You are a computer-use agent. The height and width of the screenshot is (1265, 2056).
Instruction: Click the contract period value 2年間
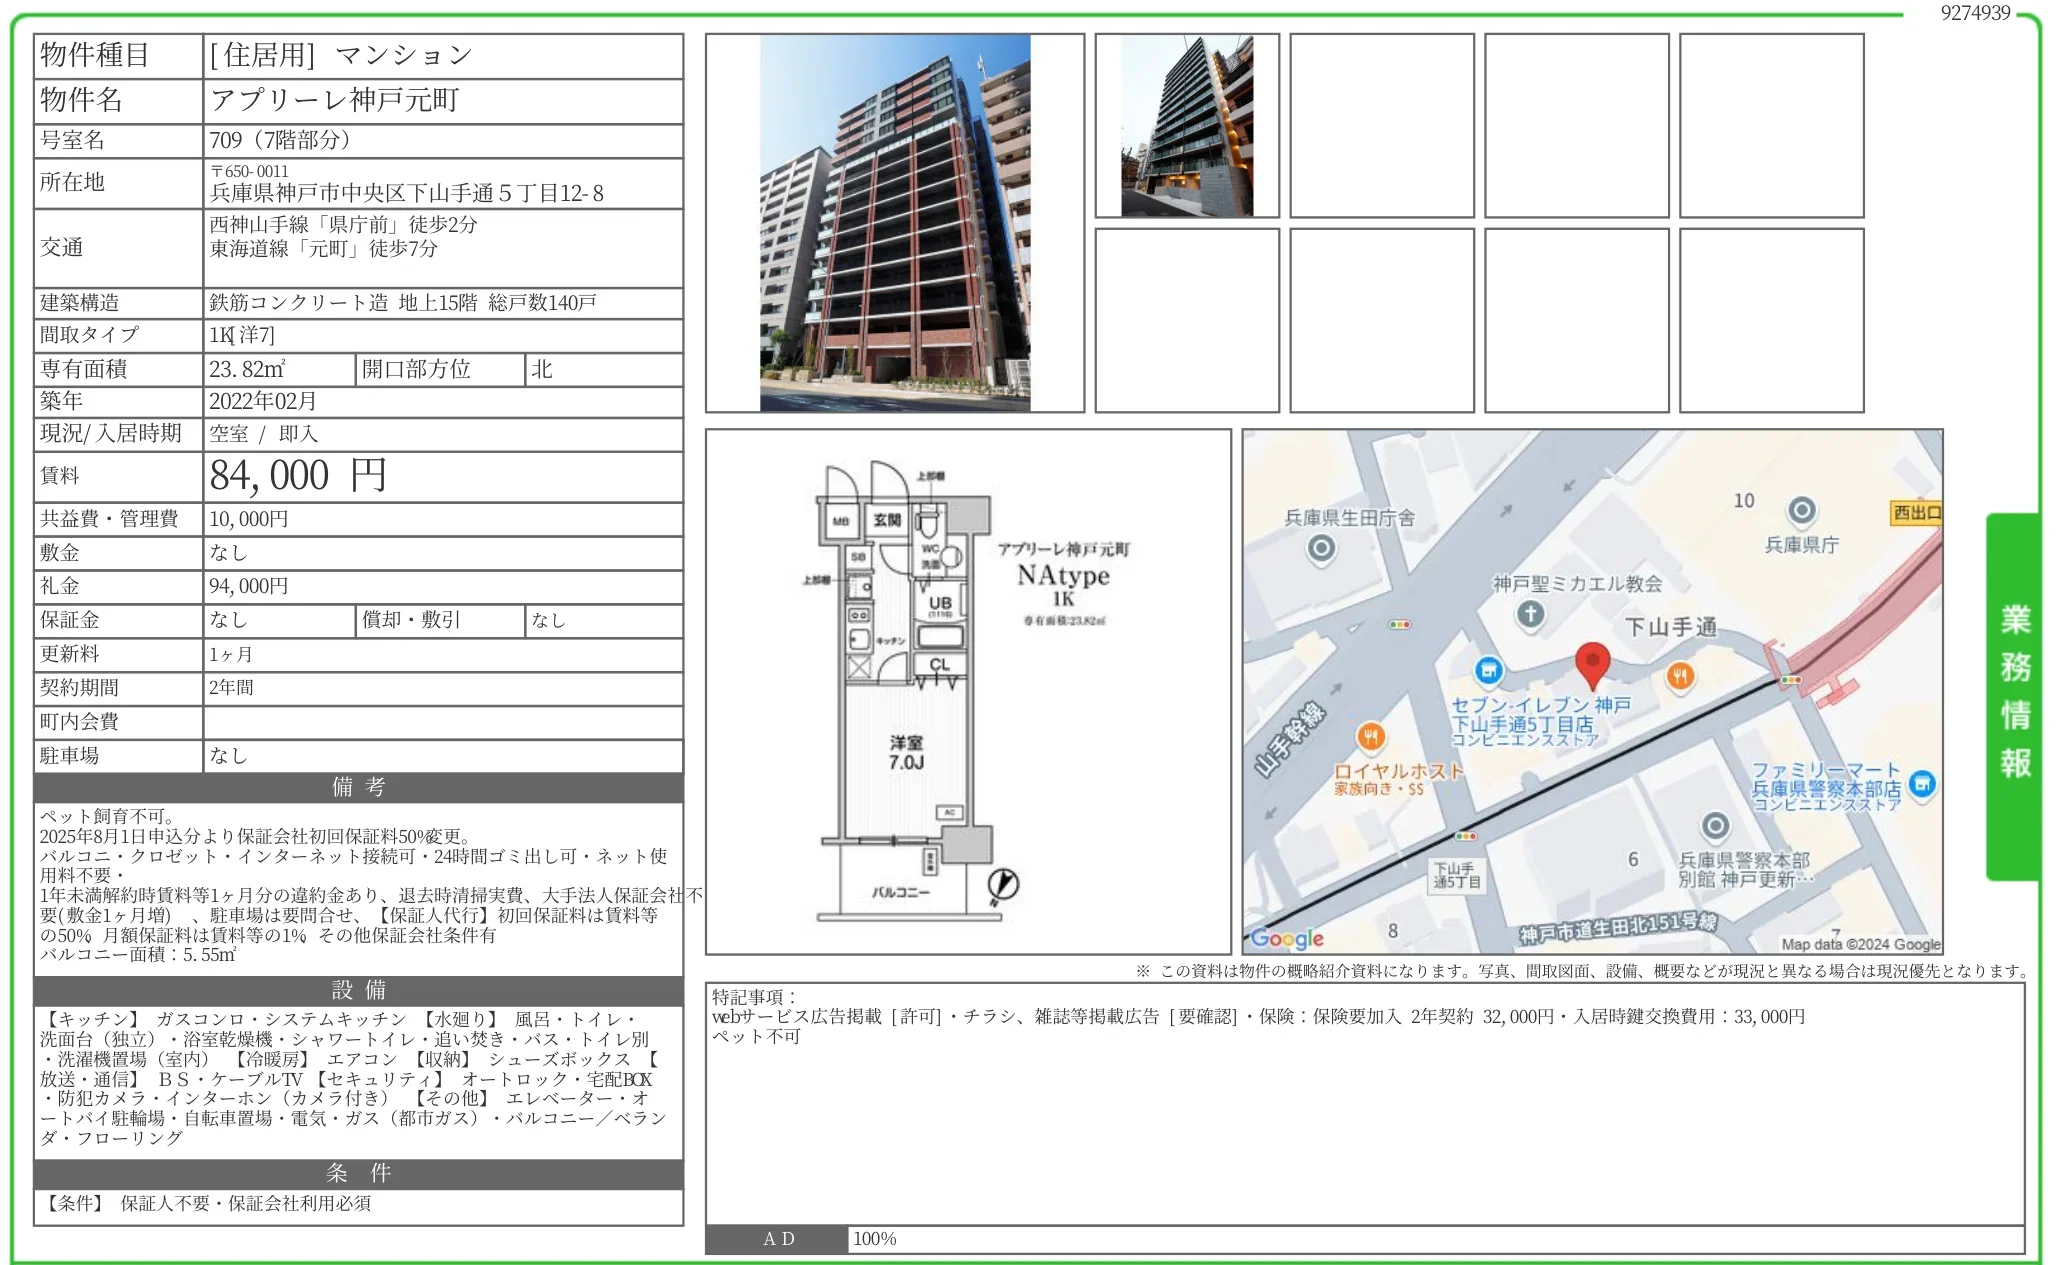pos(231,688)
